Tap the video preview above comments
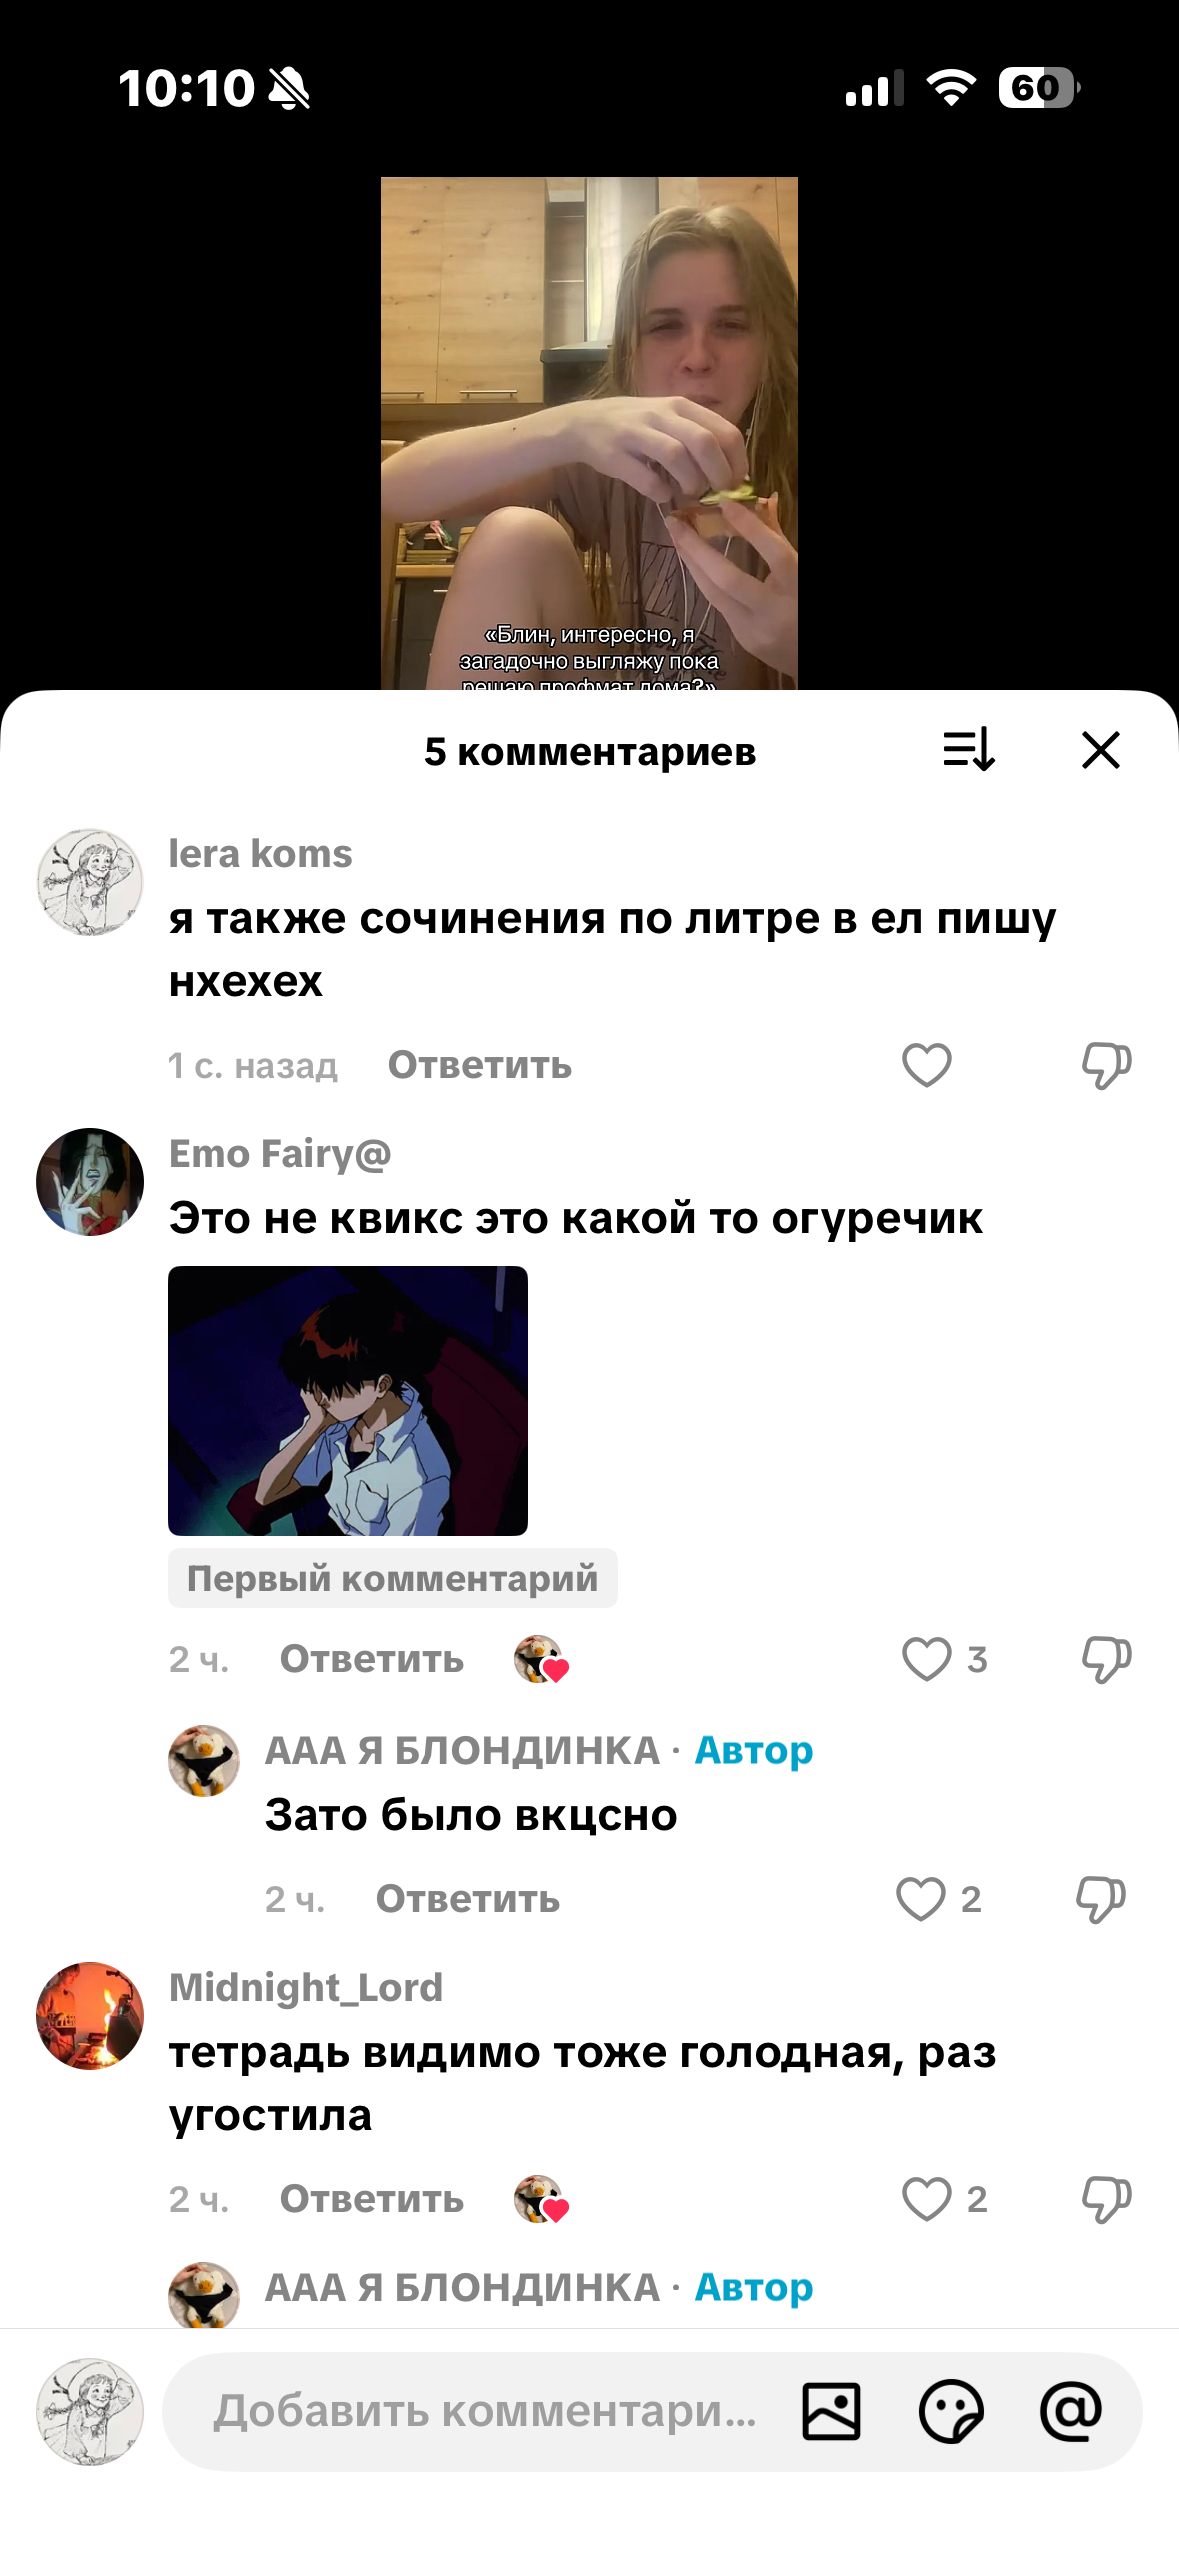Screen dimensions: 1179x2556 [589, 434]
